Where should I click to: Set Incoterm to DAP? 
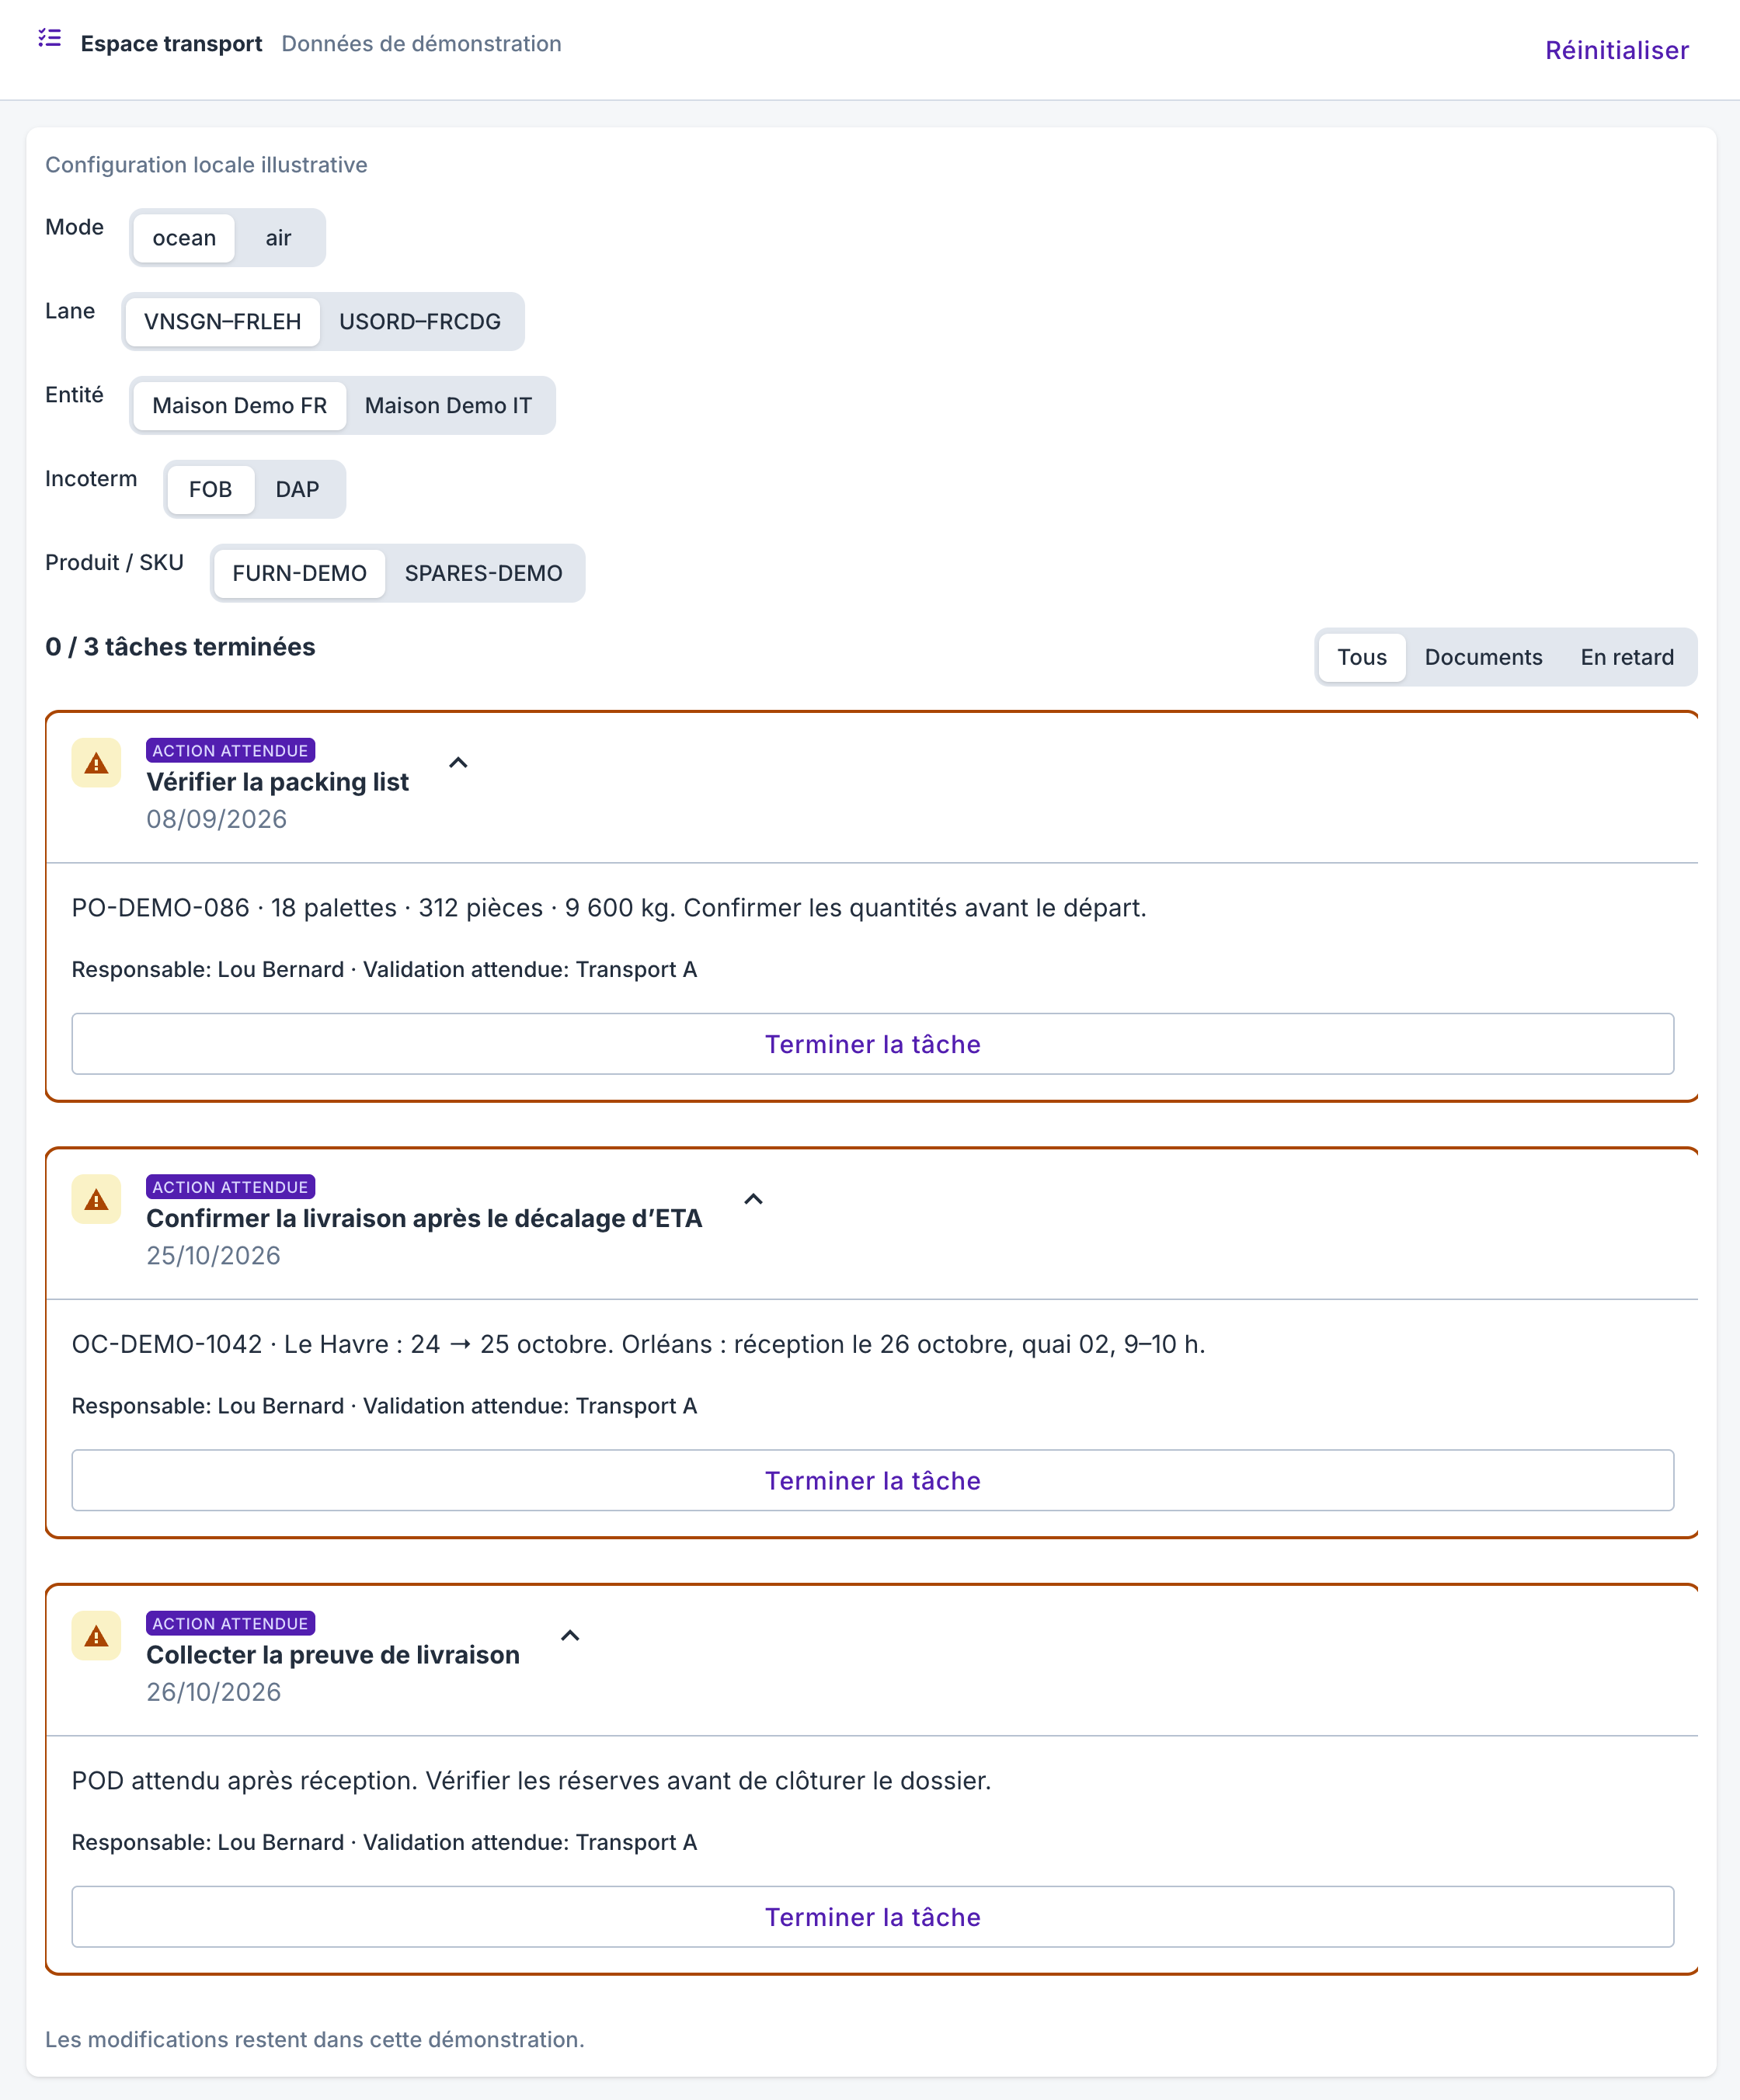coord(297,490)
